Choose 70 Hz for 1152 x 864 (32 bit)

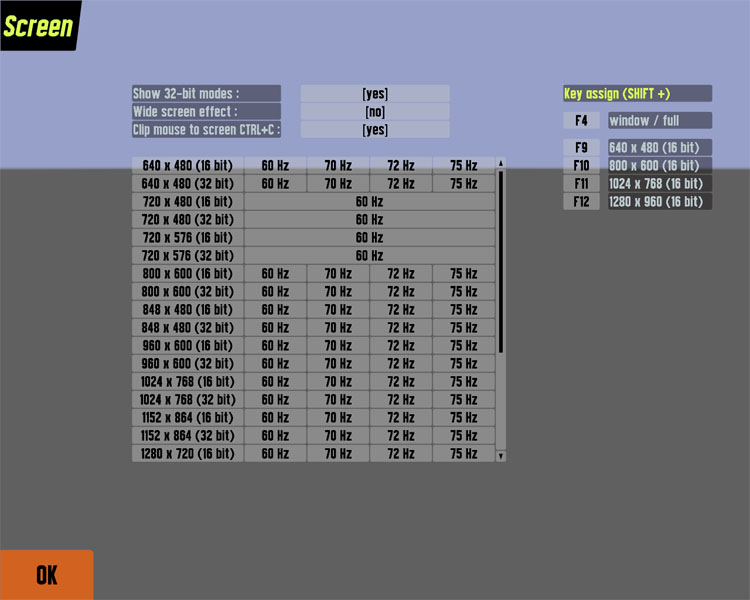pyautogui.click(x=338, y=435)
